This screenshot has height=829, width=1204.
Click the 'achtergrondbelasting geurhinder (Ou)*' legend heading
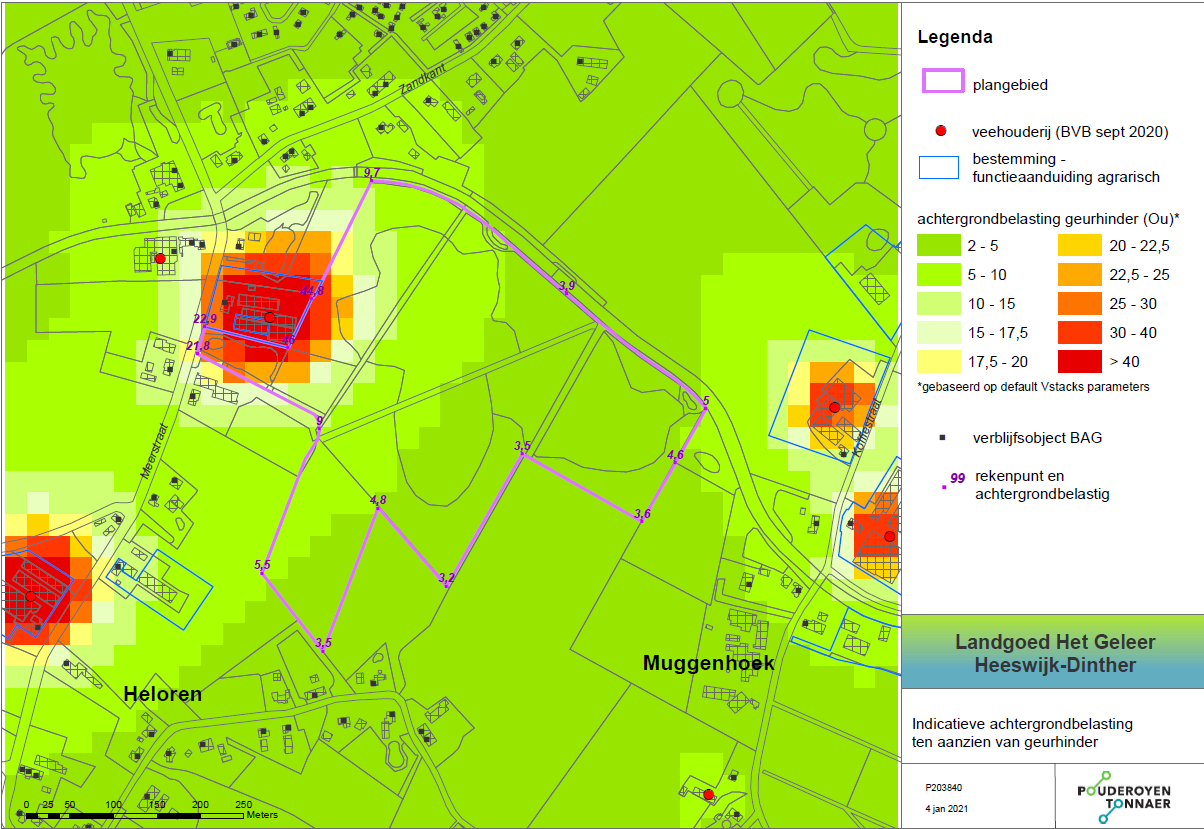(x=1049, y=218)
